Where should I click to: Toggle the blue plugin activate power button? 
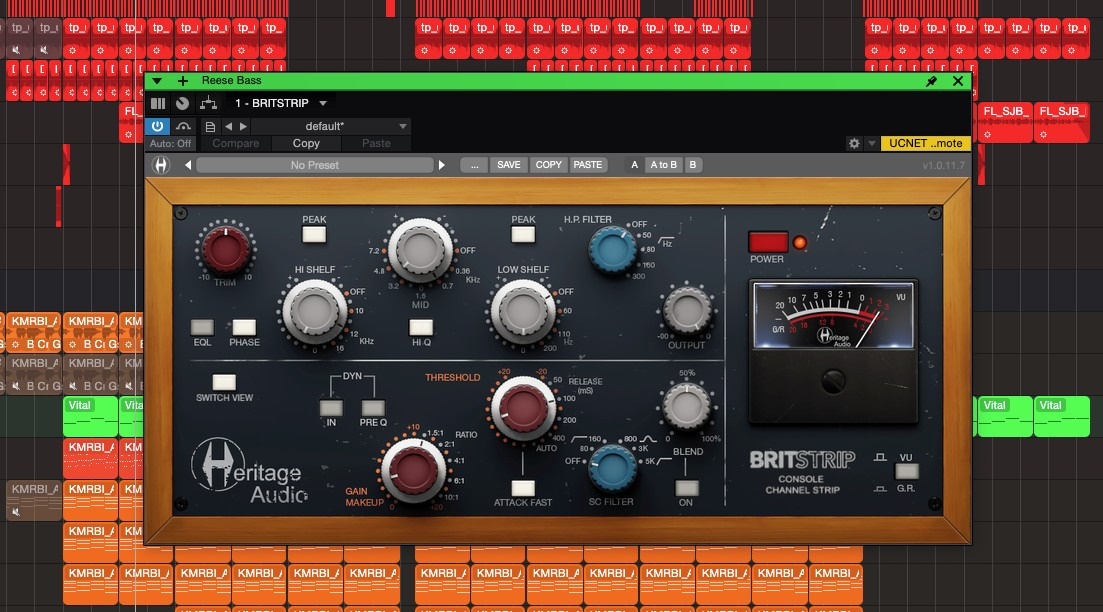click(158, 126)
